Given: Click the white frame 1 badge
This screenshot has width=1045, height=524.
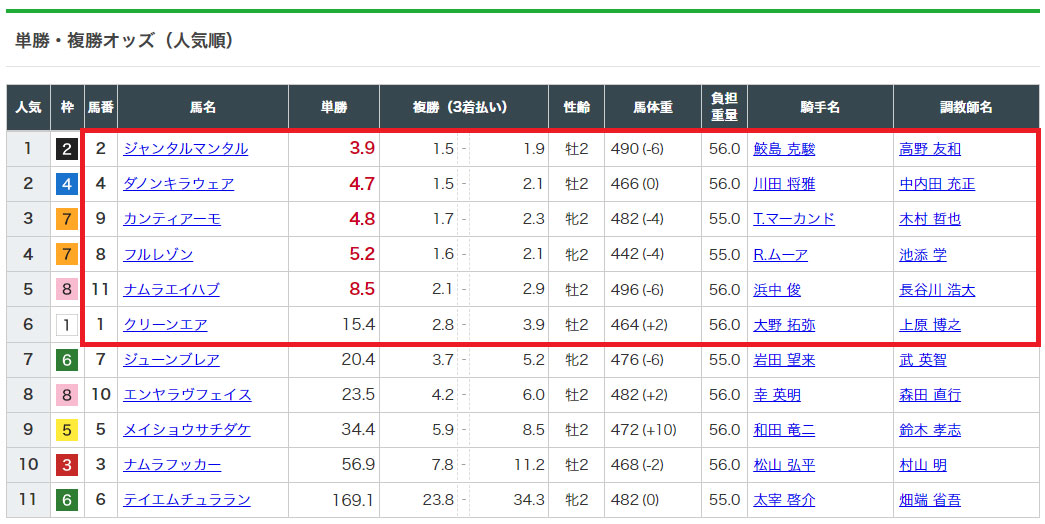Looking at the screenshot, I should tap(67, 325).
